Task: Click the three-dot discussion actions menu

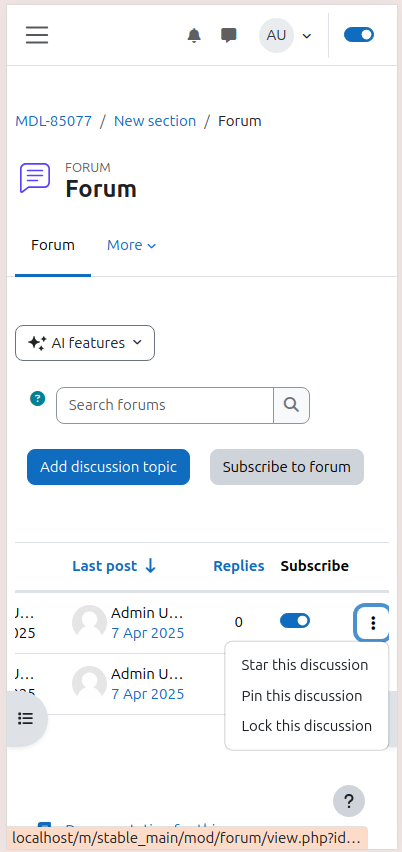Action: [373, 623]
